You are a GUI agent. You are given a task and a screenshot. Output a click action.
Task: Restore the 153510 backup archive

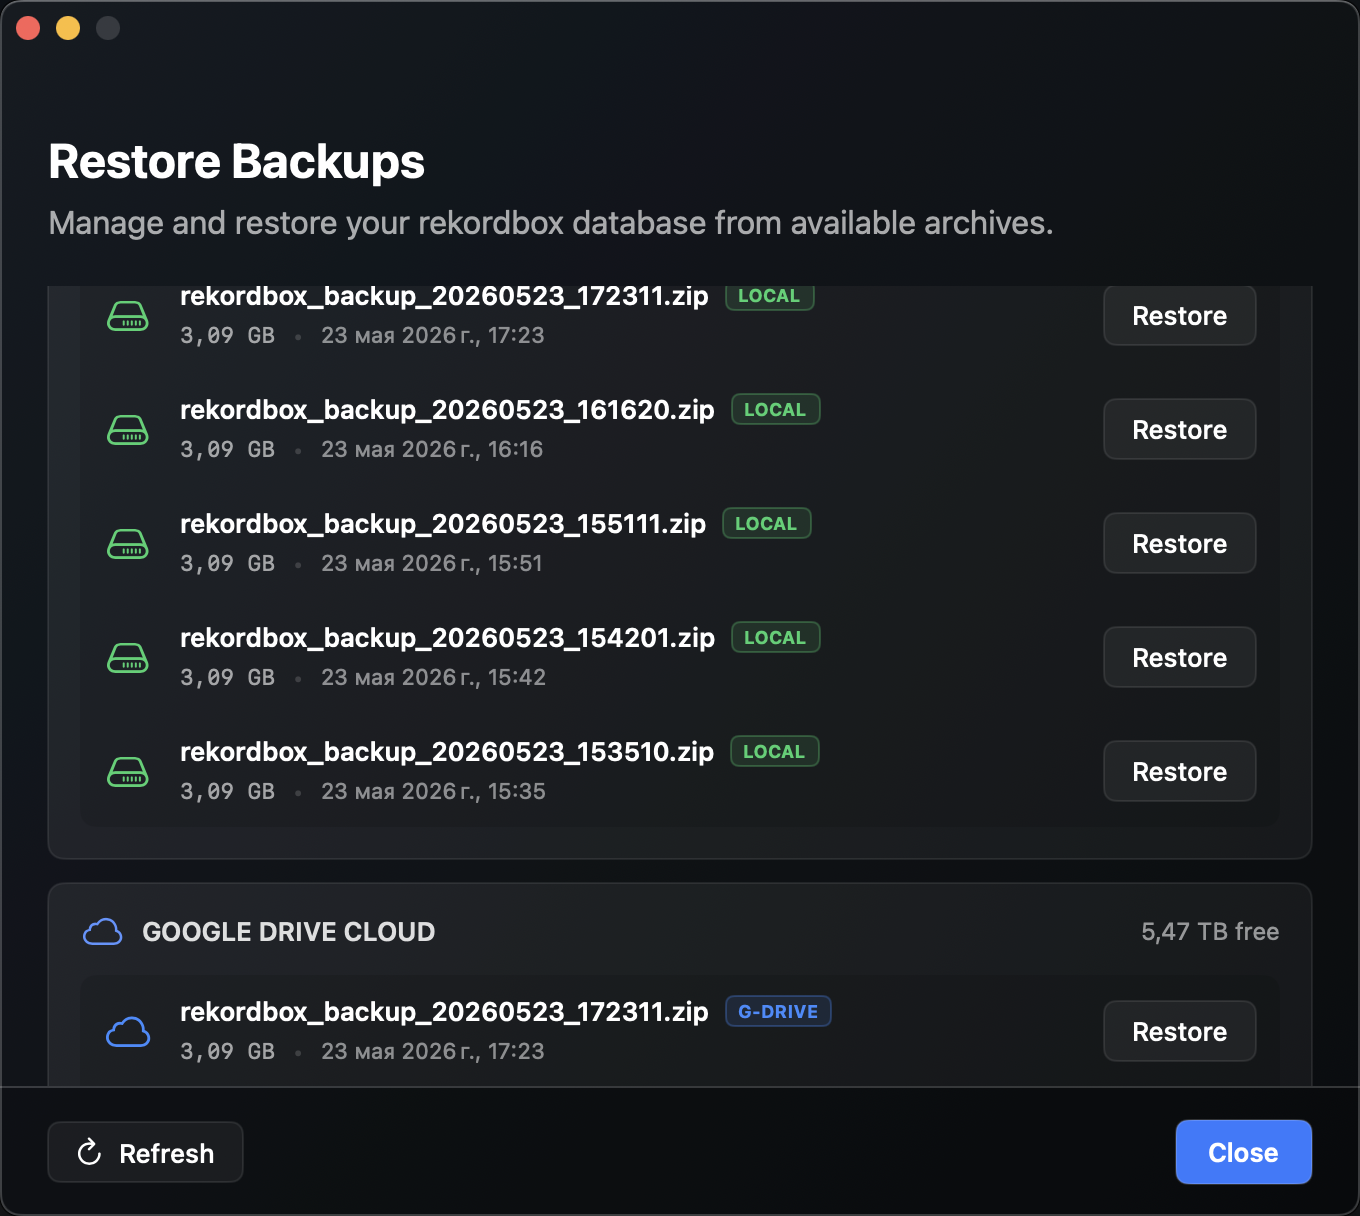click(x=1180, y=772)
